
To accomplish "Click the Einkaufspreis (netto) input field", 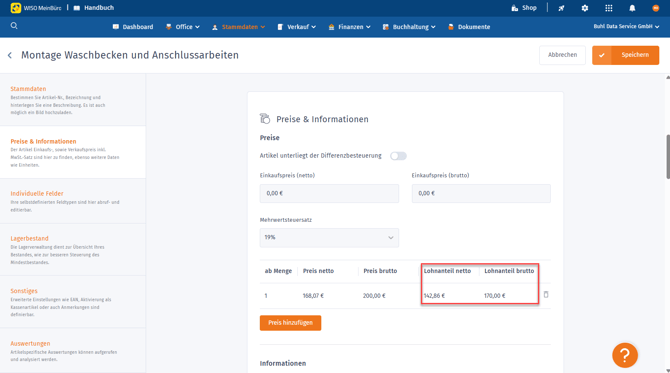I will [329, 193].
